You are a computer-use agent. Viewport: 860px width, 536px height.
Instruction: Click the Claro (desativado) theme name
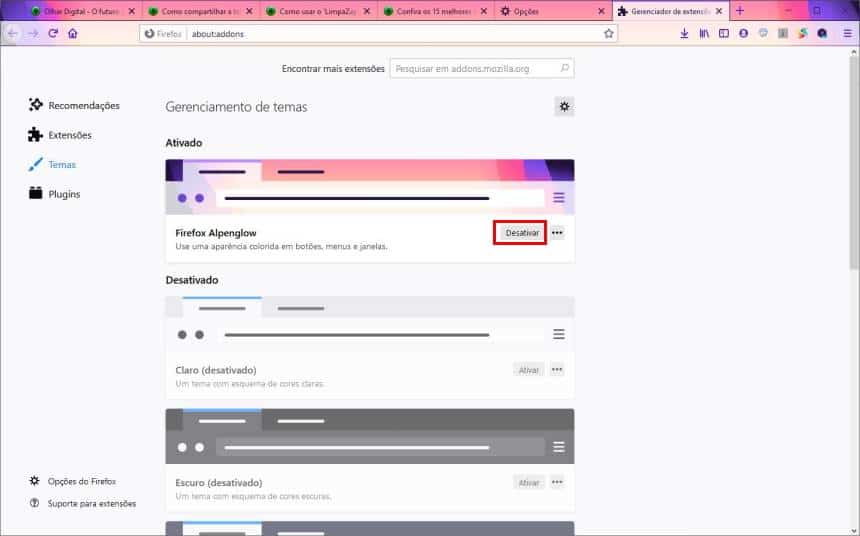coord(216,370)
